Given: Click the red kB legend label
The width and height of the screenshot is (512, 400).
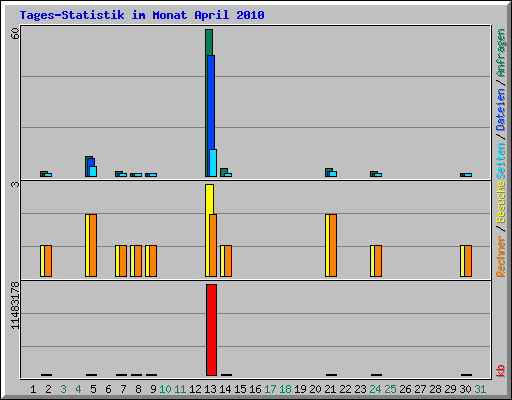Looking at the screenshot, I should tap(500, 370).
